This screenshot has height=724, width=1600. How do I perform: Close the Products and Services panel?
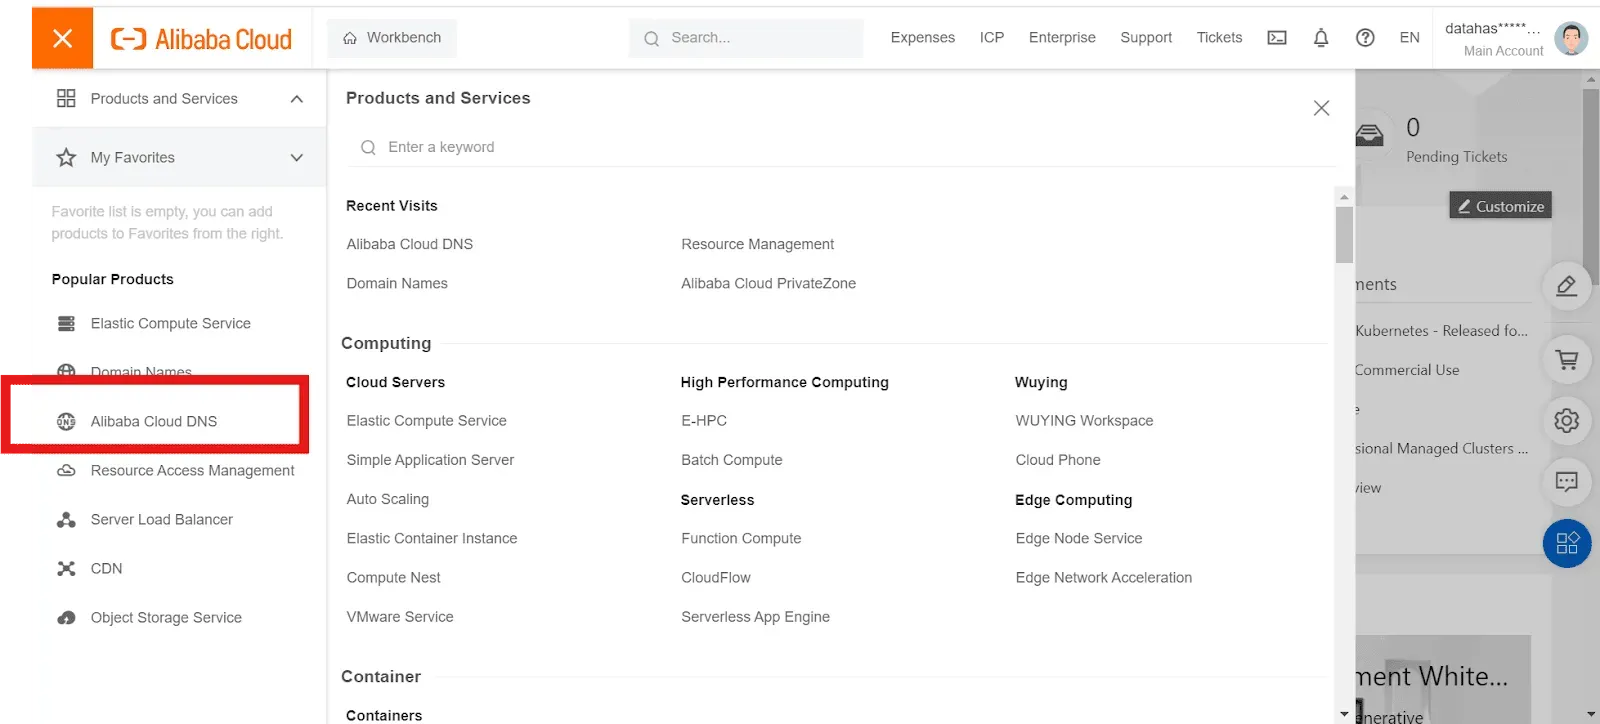[1321, 108]
